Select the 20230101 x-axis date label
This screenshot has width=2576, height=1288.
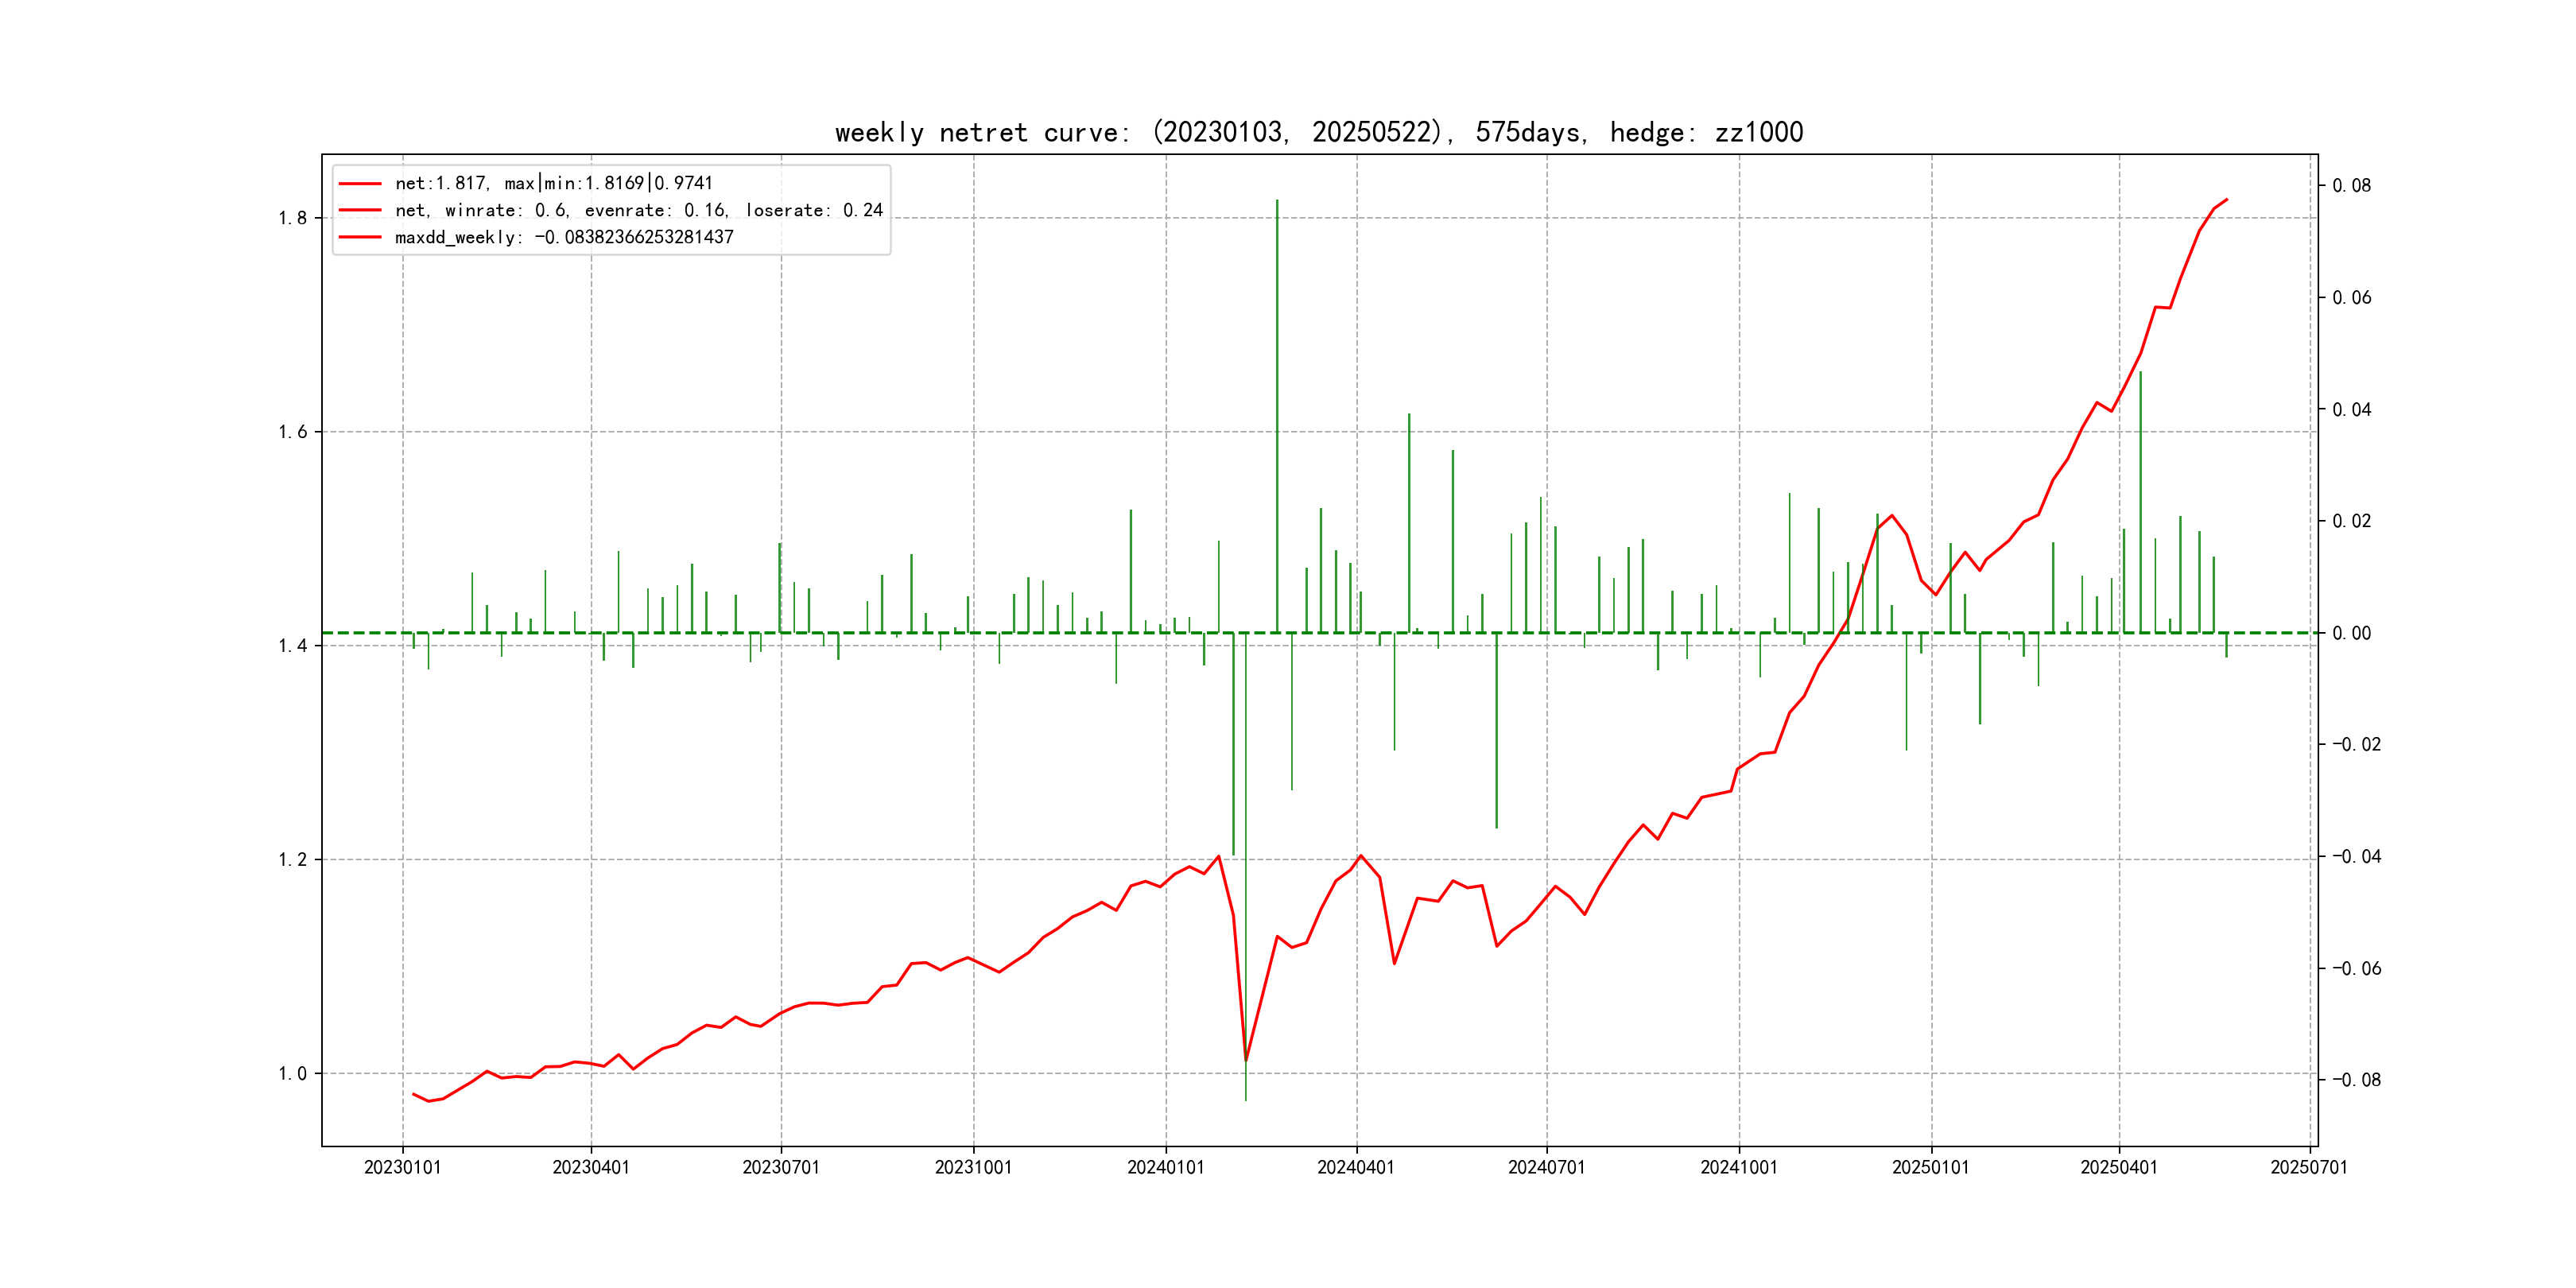click(402, 1167)
